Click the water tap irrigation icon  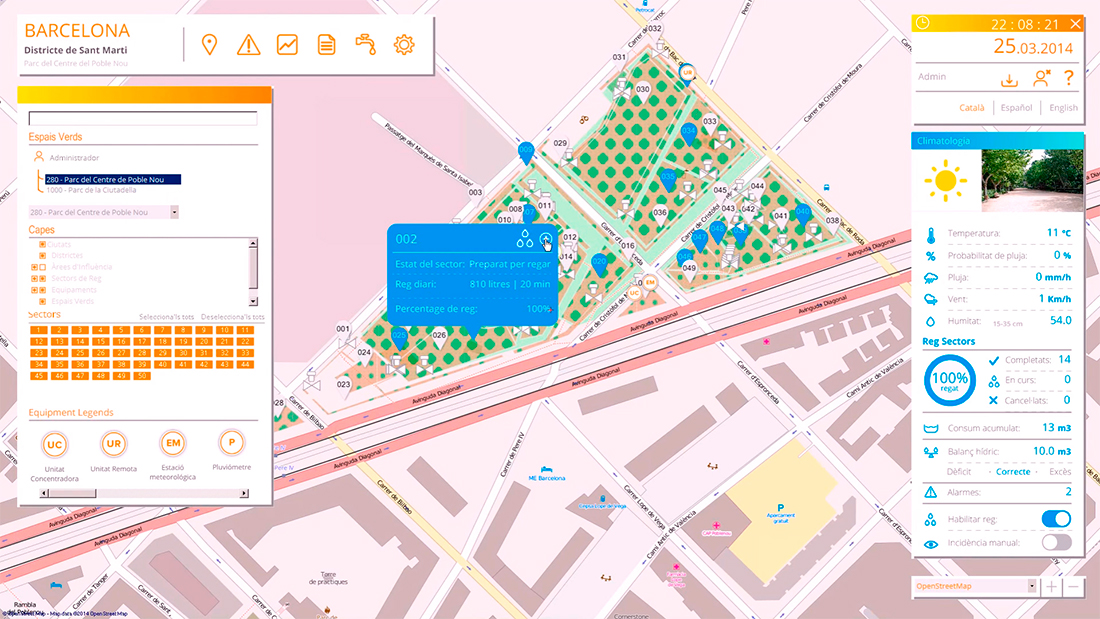(x=365, y=45)
